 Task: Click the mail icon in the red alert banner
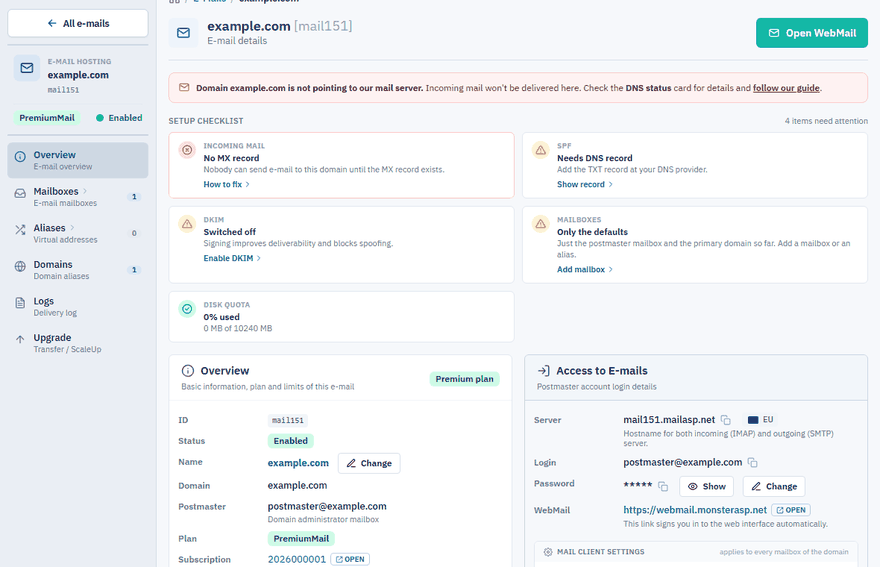(x=184, y=88)
